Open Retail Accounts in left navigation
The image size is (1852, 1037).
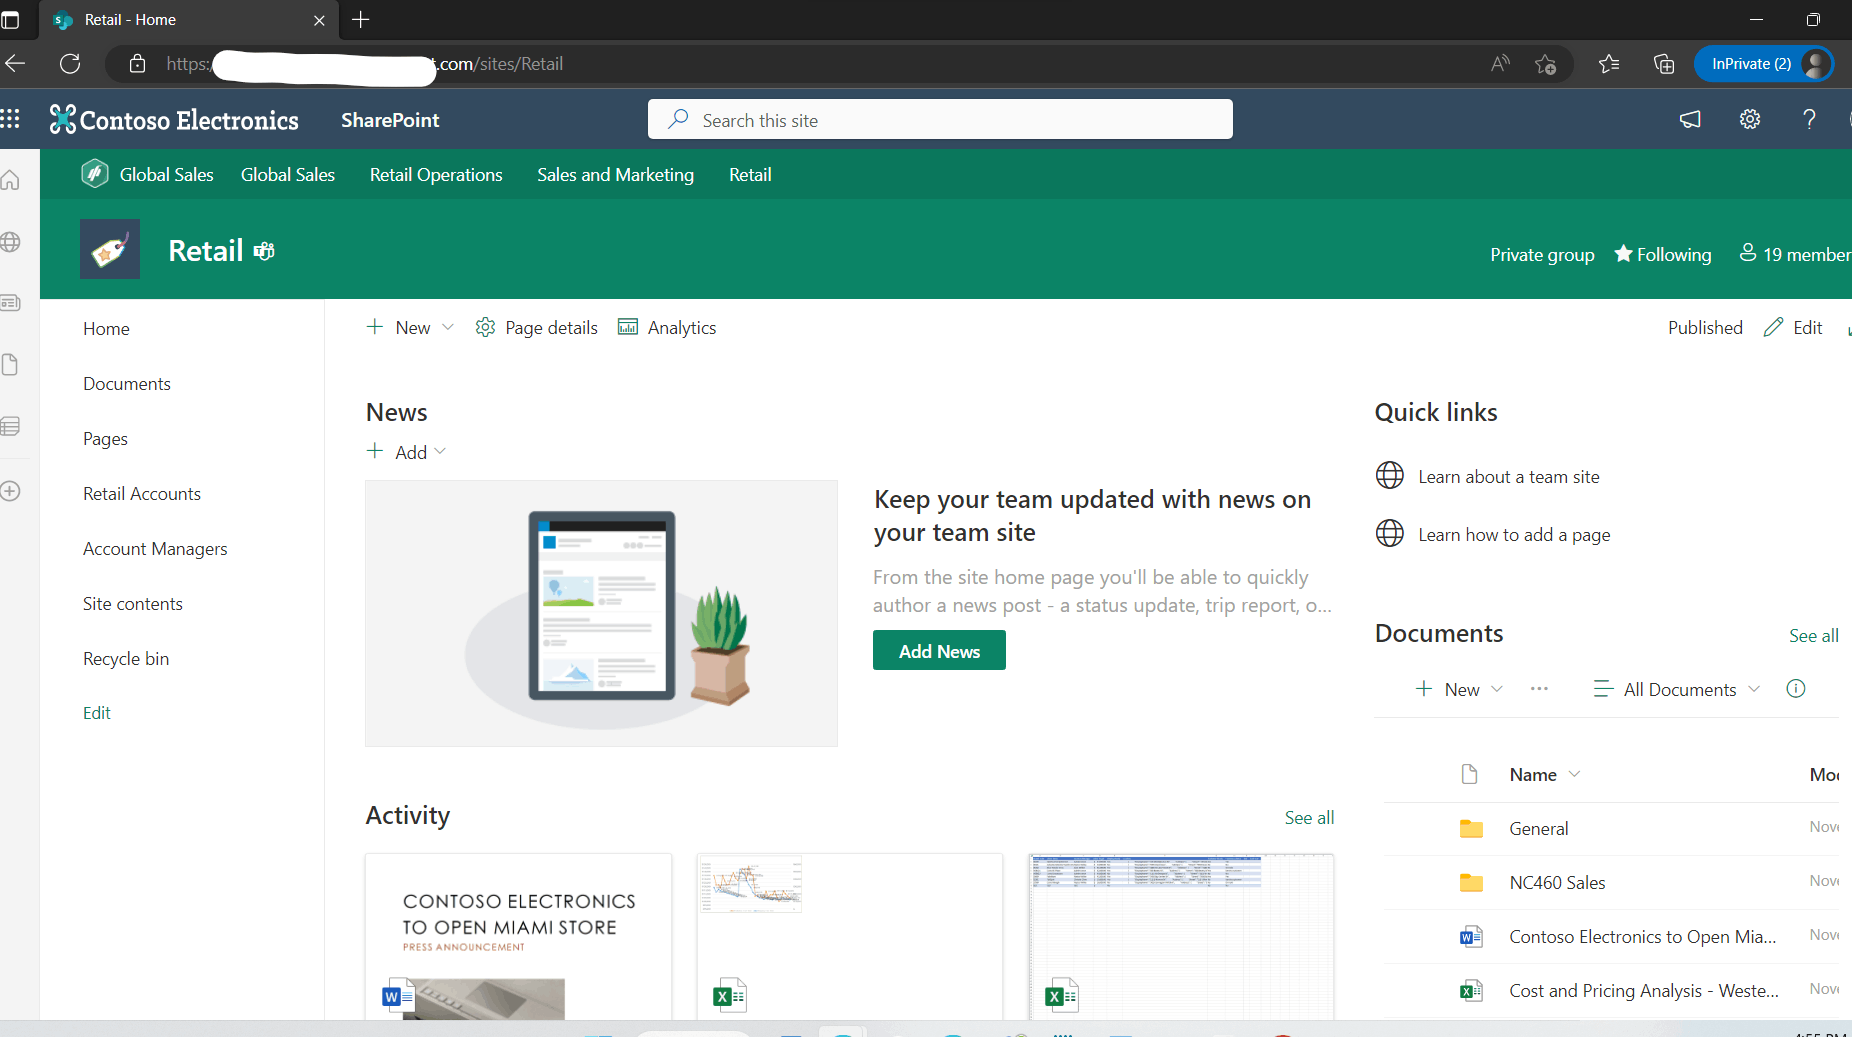click(142, 494)
